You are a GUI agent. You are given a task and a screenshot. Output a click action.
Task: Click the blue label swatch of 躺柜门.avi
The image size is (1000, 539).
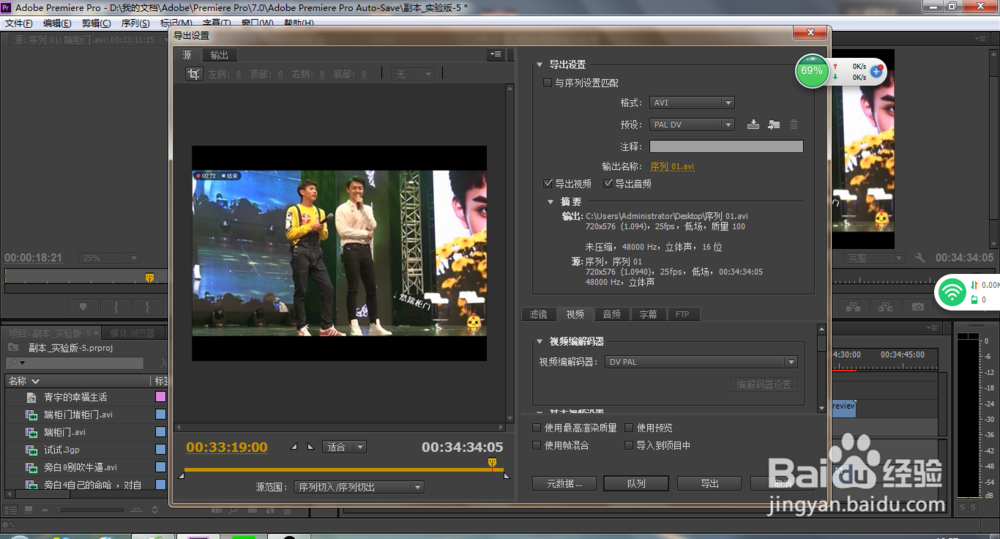click(161, 432)
